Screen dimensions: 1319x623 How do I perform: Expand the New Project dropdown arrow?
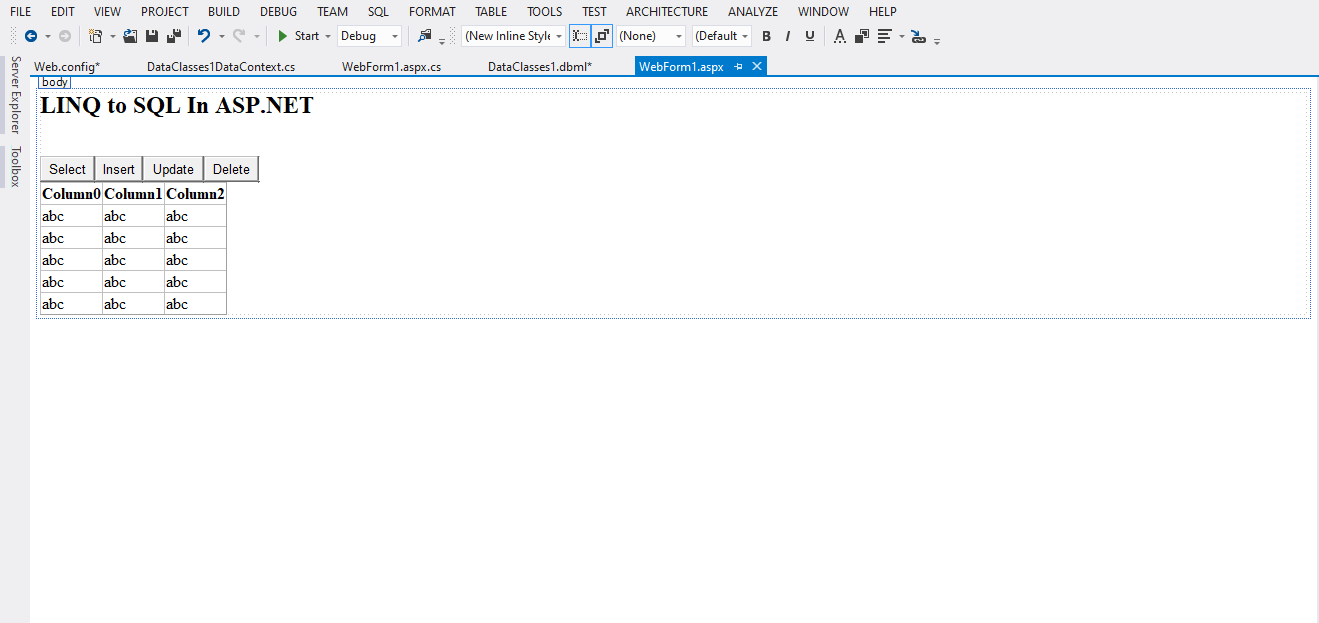click(112, 37)
